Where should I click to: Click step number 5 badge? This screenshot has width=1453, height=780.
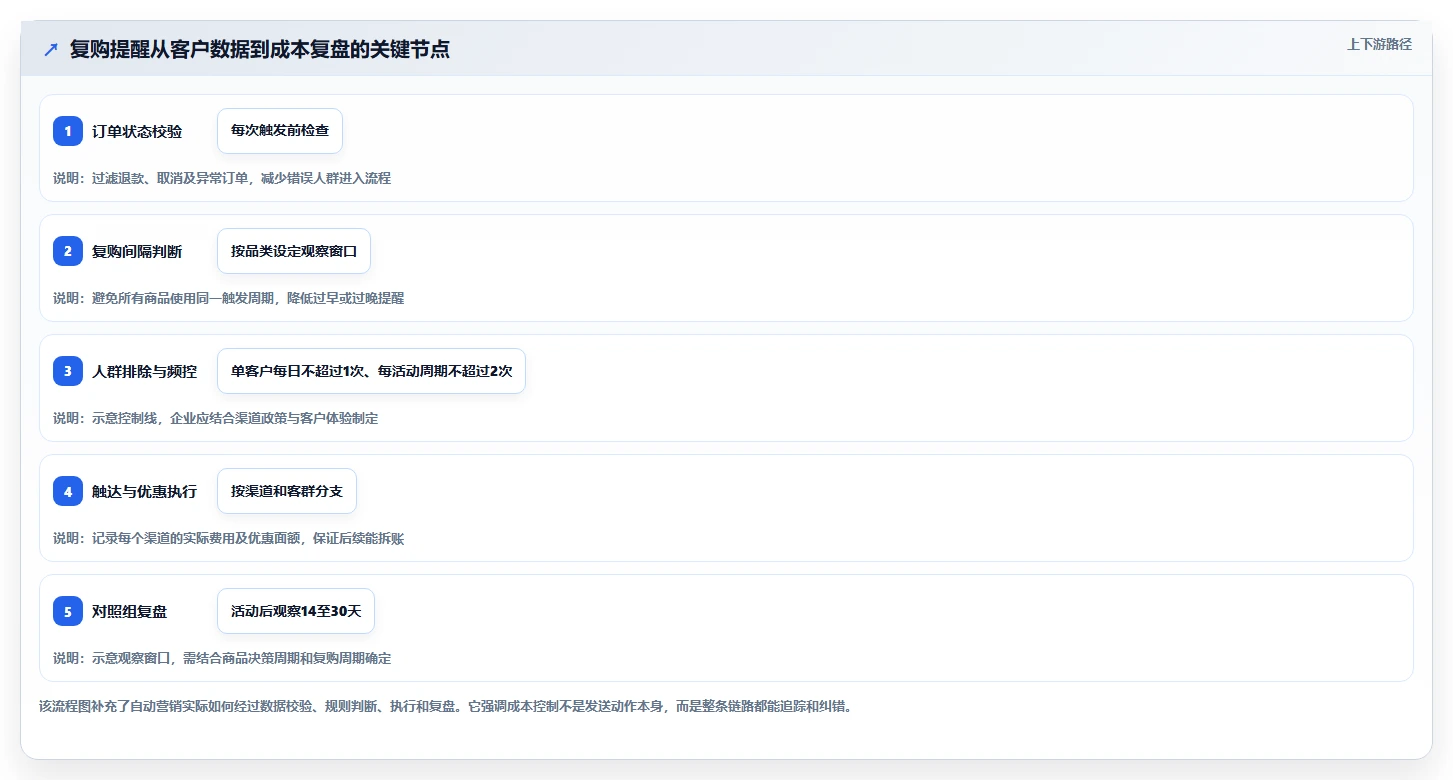click(68, 611)
